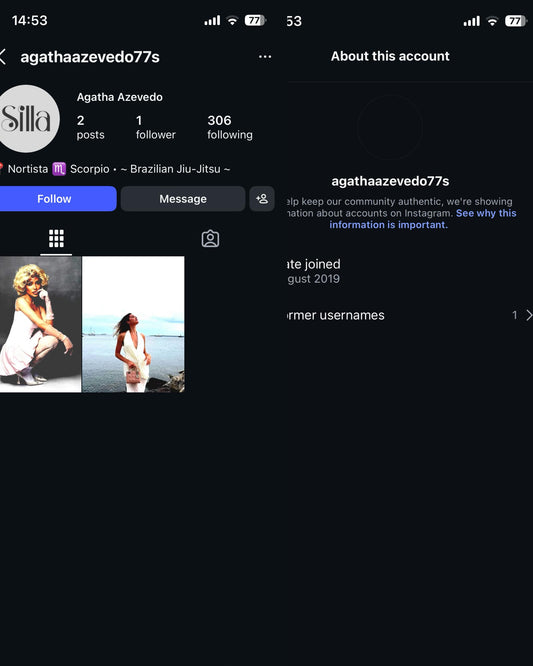
Task: Tap the suggest similar accounts icon button
Action: [262, 198]
